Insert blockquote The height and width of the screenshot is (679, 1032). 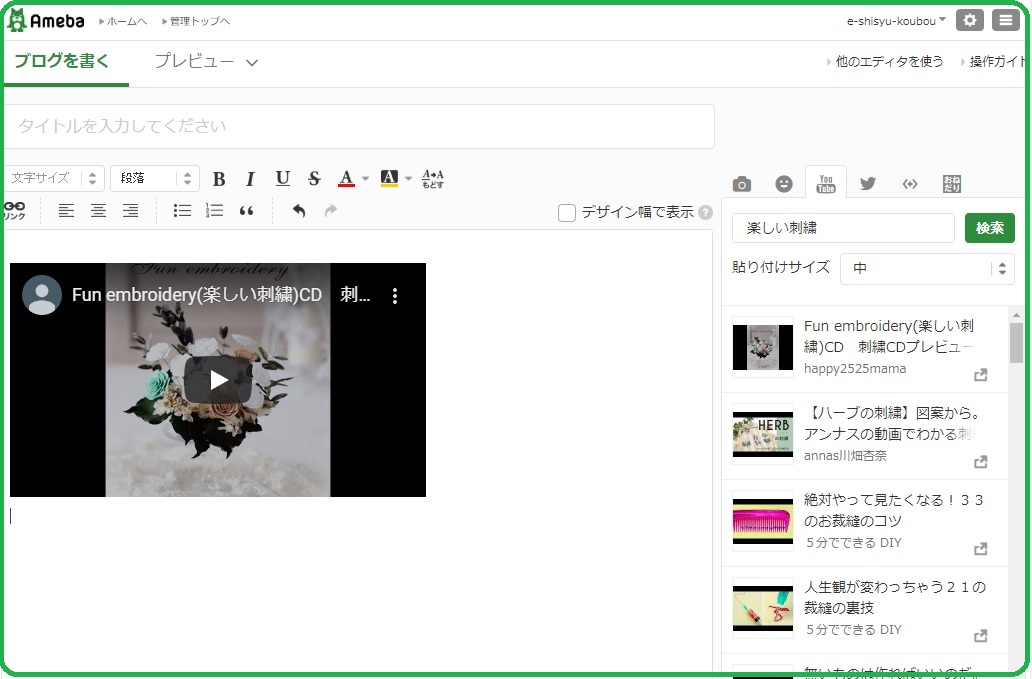[246, 211]
